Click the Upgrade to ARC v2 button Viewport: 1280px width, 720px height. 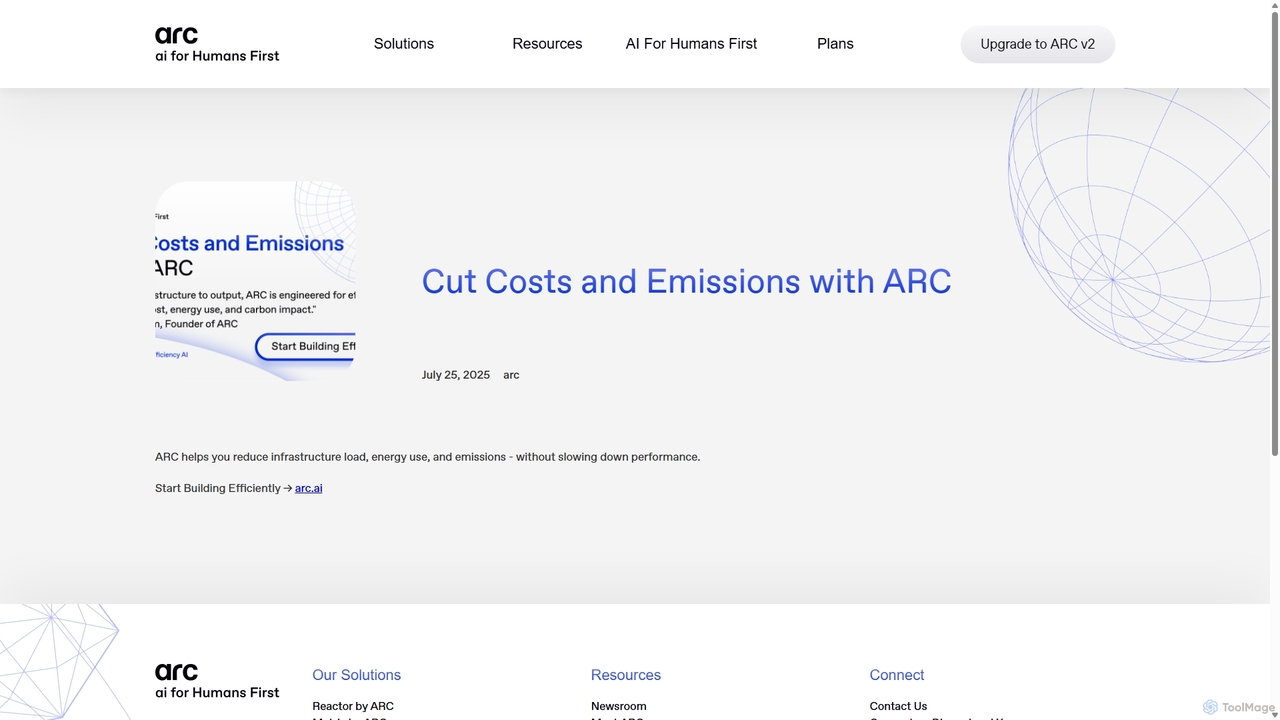pos(1037,44)
